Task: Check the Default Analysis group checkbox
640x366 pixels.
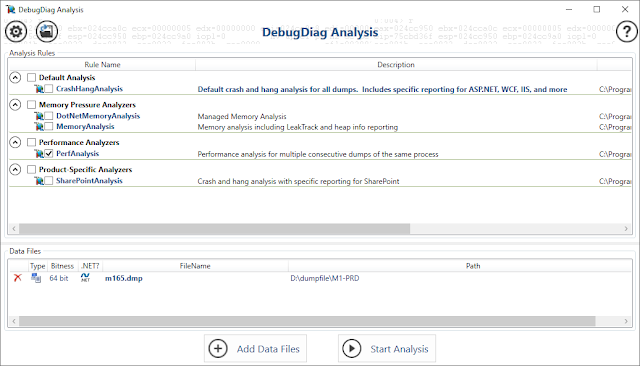Action: point(31,78)
